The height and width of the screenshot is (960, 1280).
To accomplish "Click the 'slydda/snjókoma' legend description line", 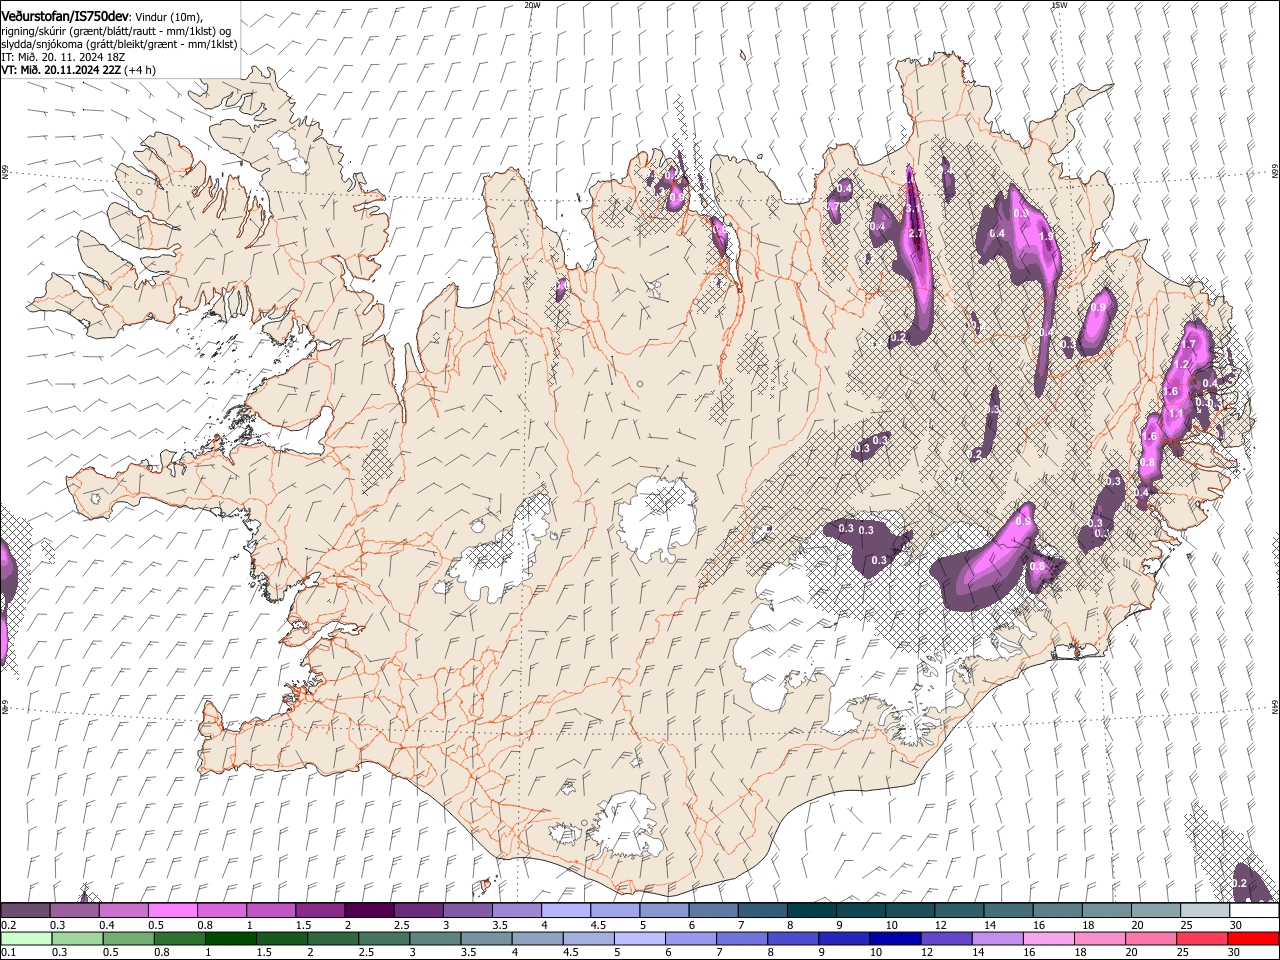I will [x=119, y=44].
